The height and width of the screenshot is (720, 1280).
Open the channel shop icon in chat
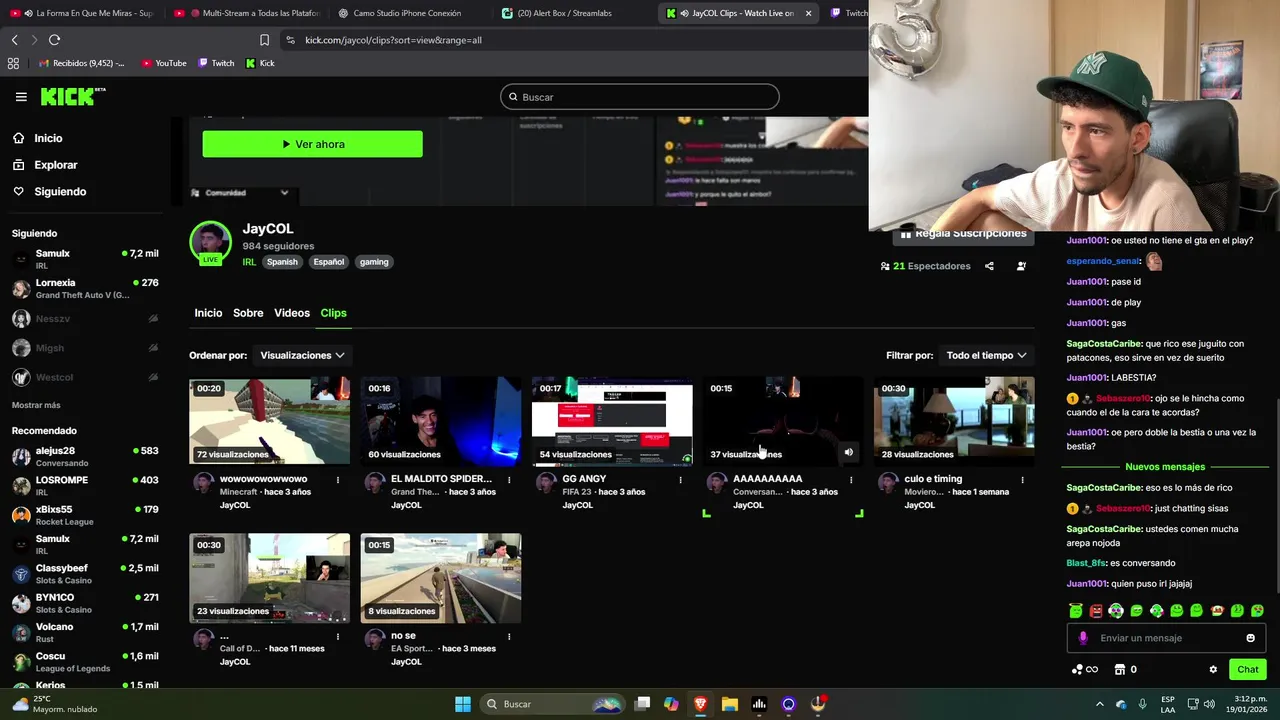(1120, 670)
